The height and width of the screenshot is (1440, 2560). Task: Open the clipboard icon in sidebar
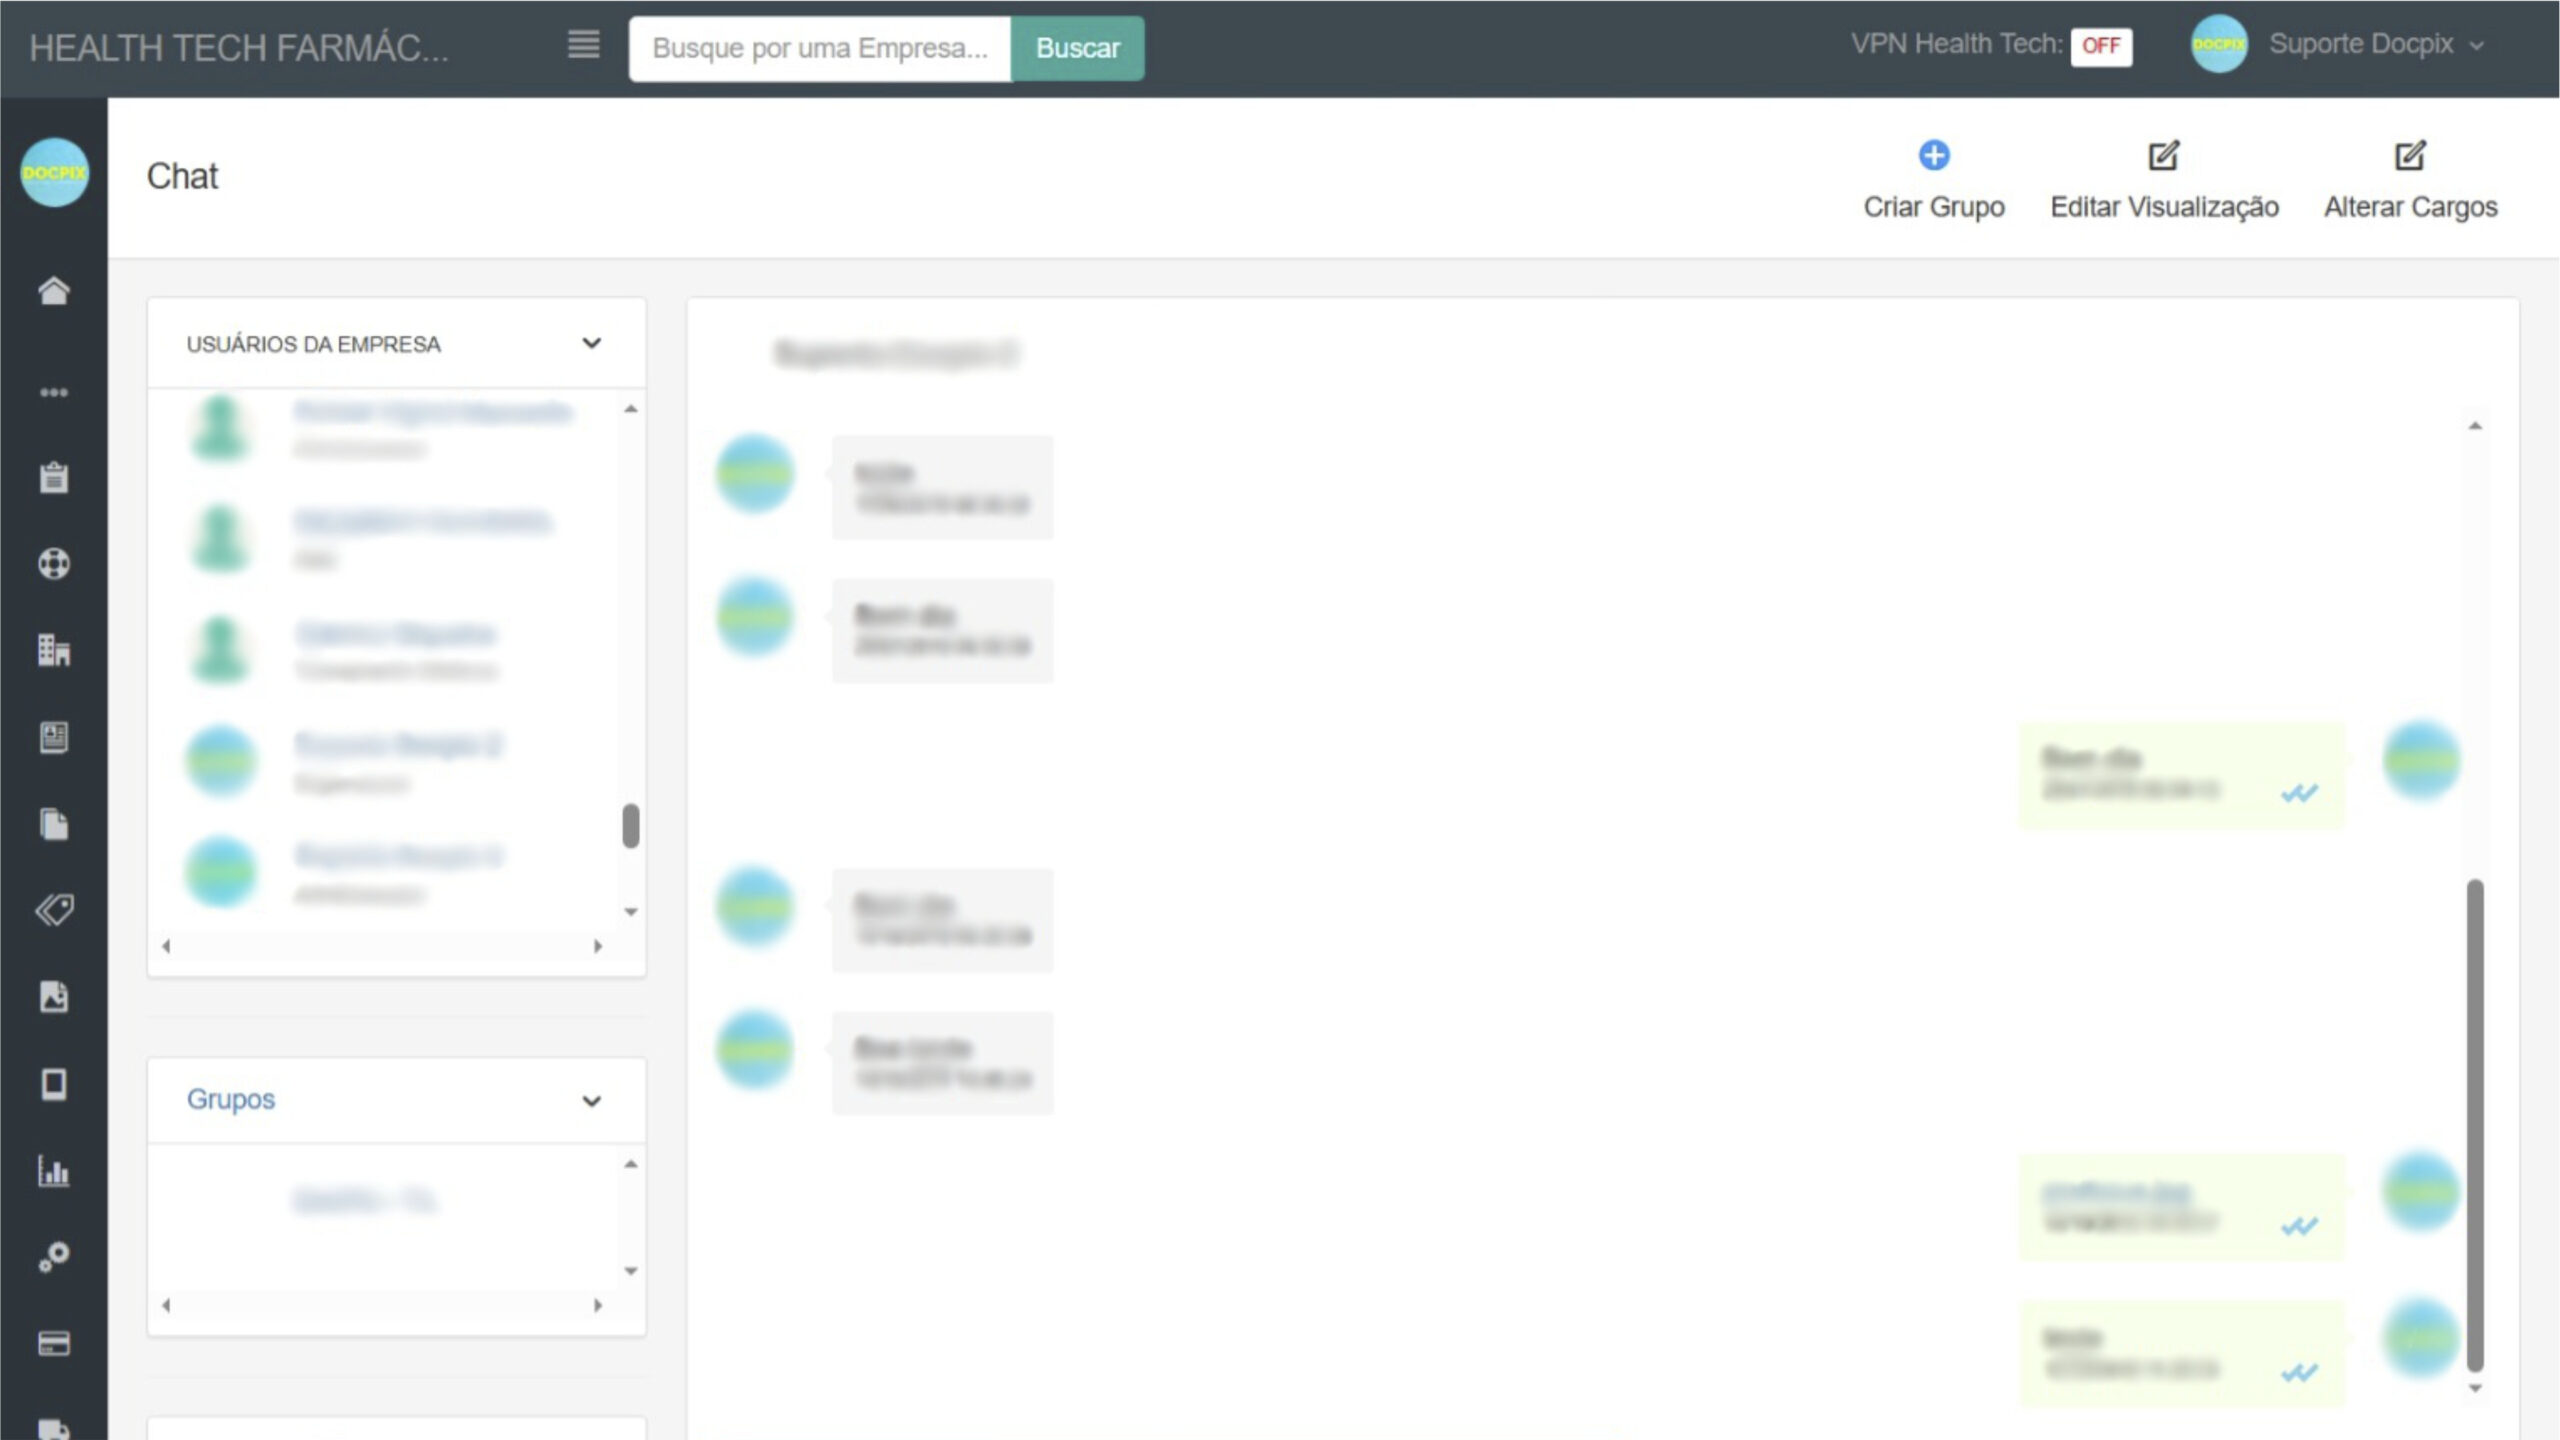[x=54, y=477]
